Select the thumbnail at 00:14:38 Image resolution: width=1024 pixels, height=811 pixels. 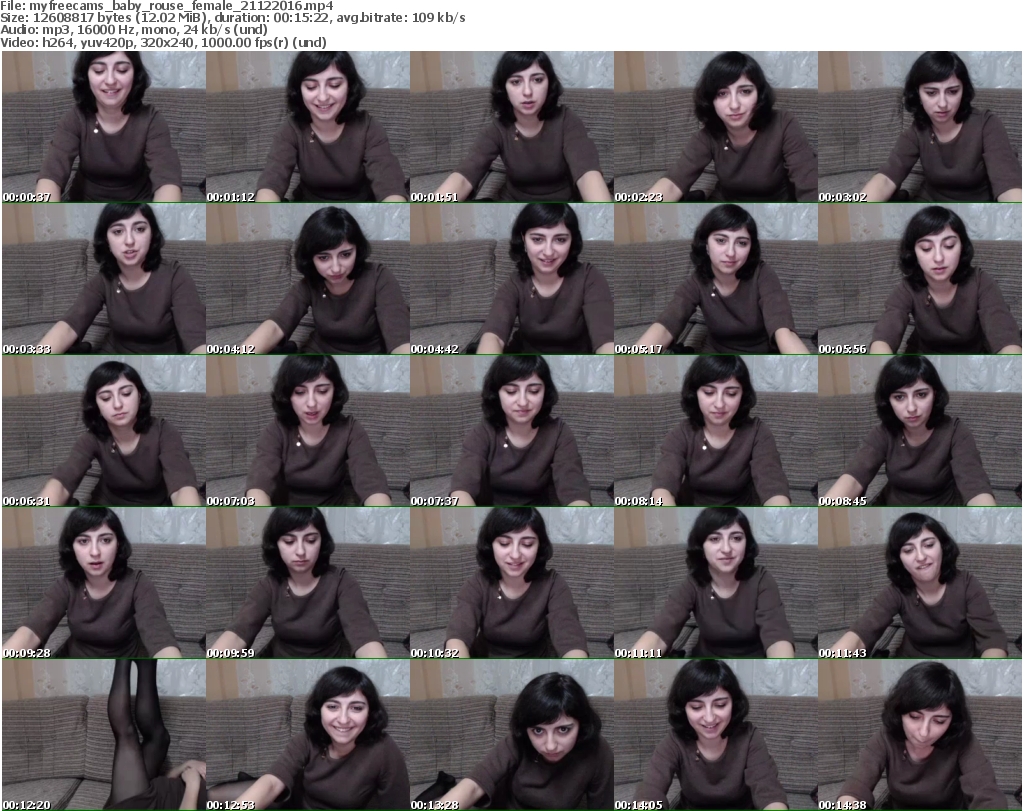click(x=920, y=735)
